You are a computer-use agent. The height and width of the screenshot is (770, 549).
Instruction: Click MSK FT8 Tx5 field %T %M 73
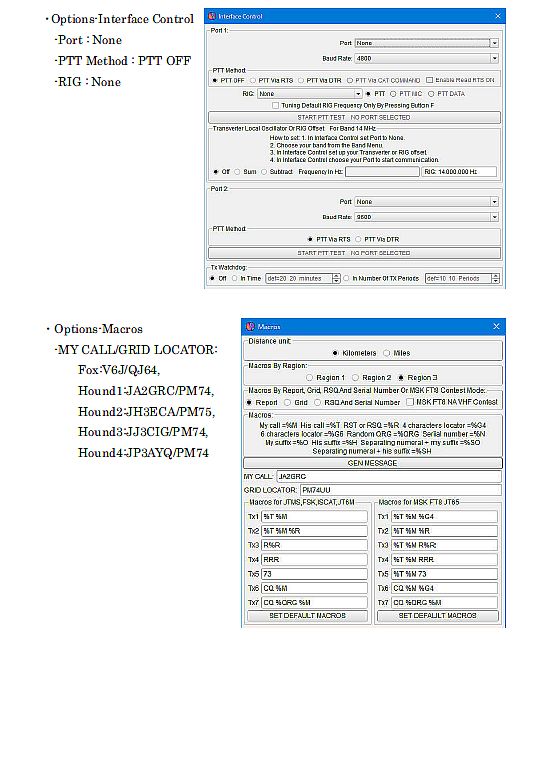coord(444,574)
